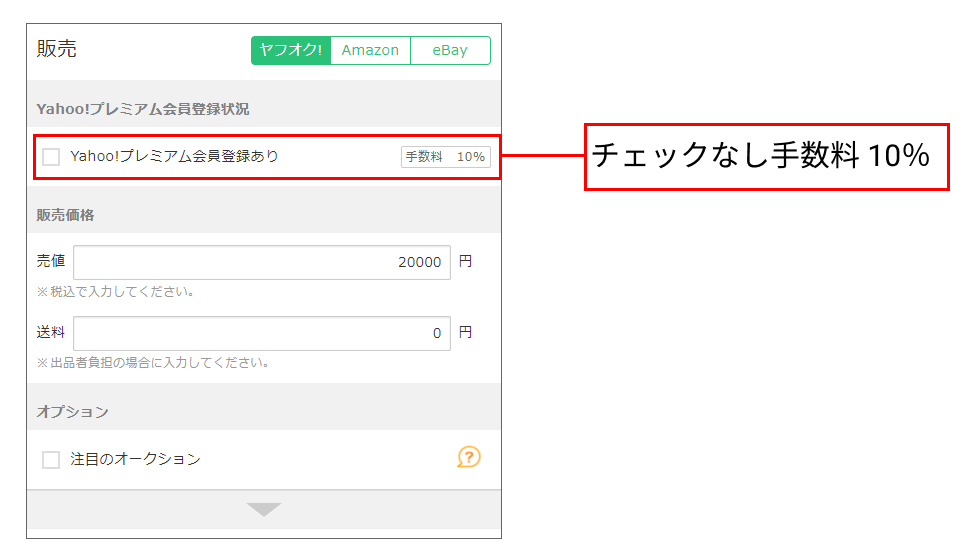Click the 販売価格 section header
Viewport: 968px width, 550px height.
tap(66, 215)
